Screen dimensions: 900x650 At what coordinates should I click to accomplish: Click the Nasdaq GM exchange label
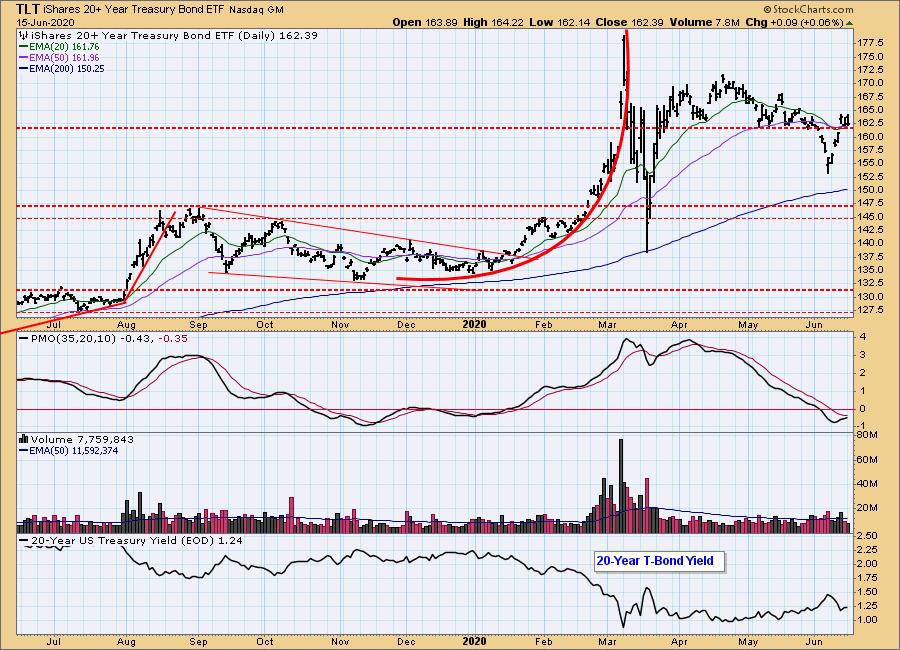[256, 10]
